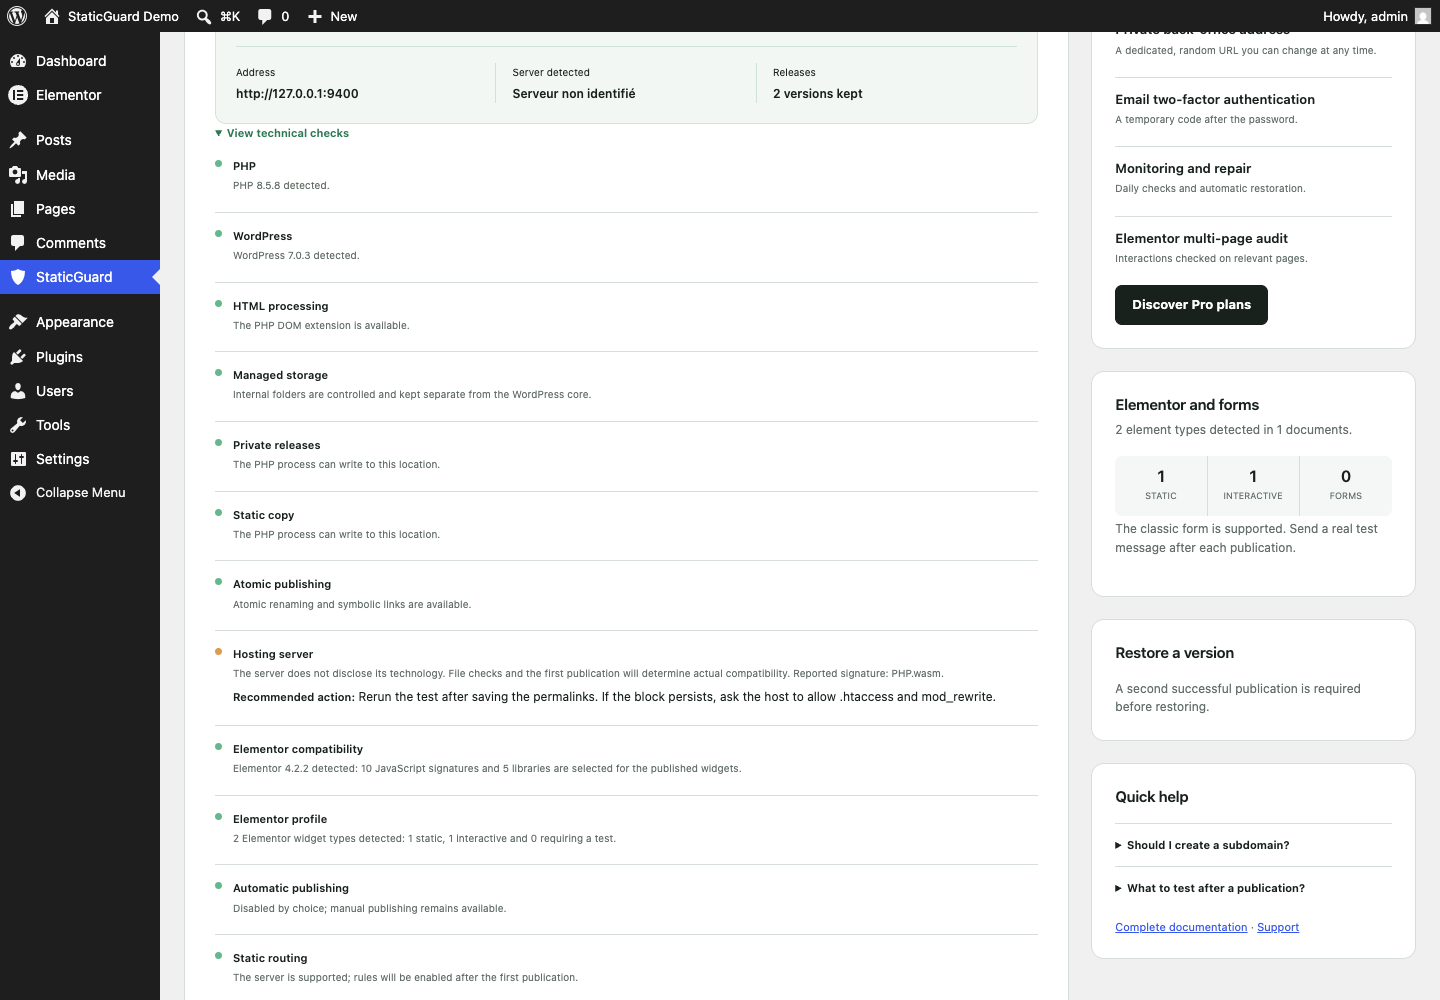
Task: Click the Tools wrench icon
Action: pos(18,425)
